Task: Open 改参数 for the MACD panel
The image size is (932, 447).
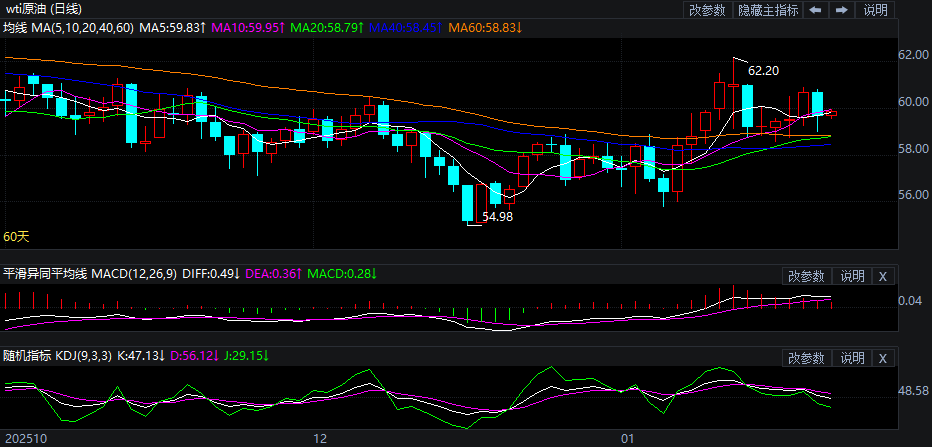Action: coord(806,276)
